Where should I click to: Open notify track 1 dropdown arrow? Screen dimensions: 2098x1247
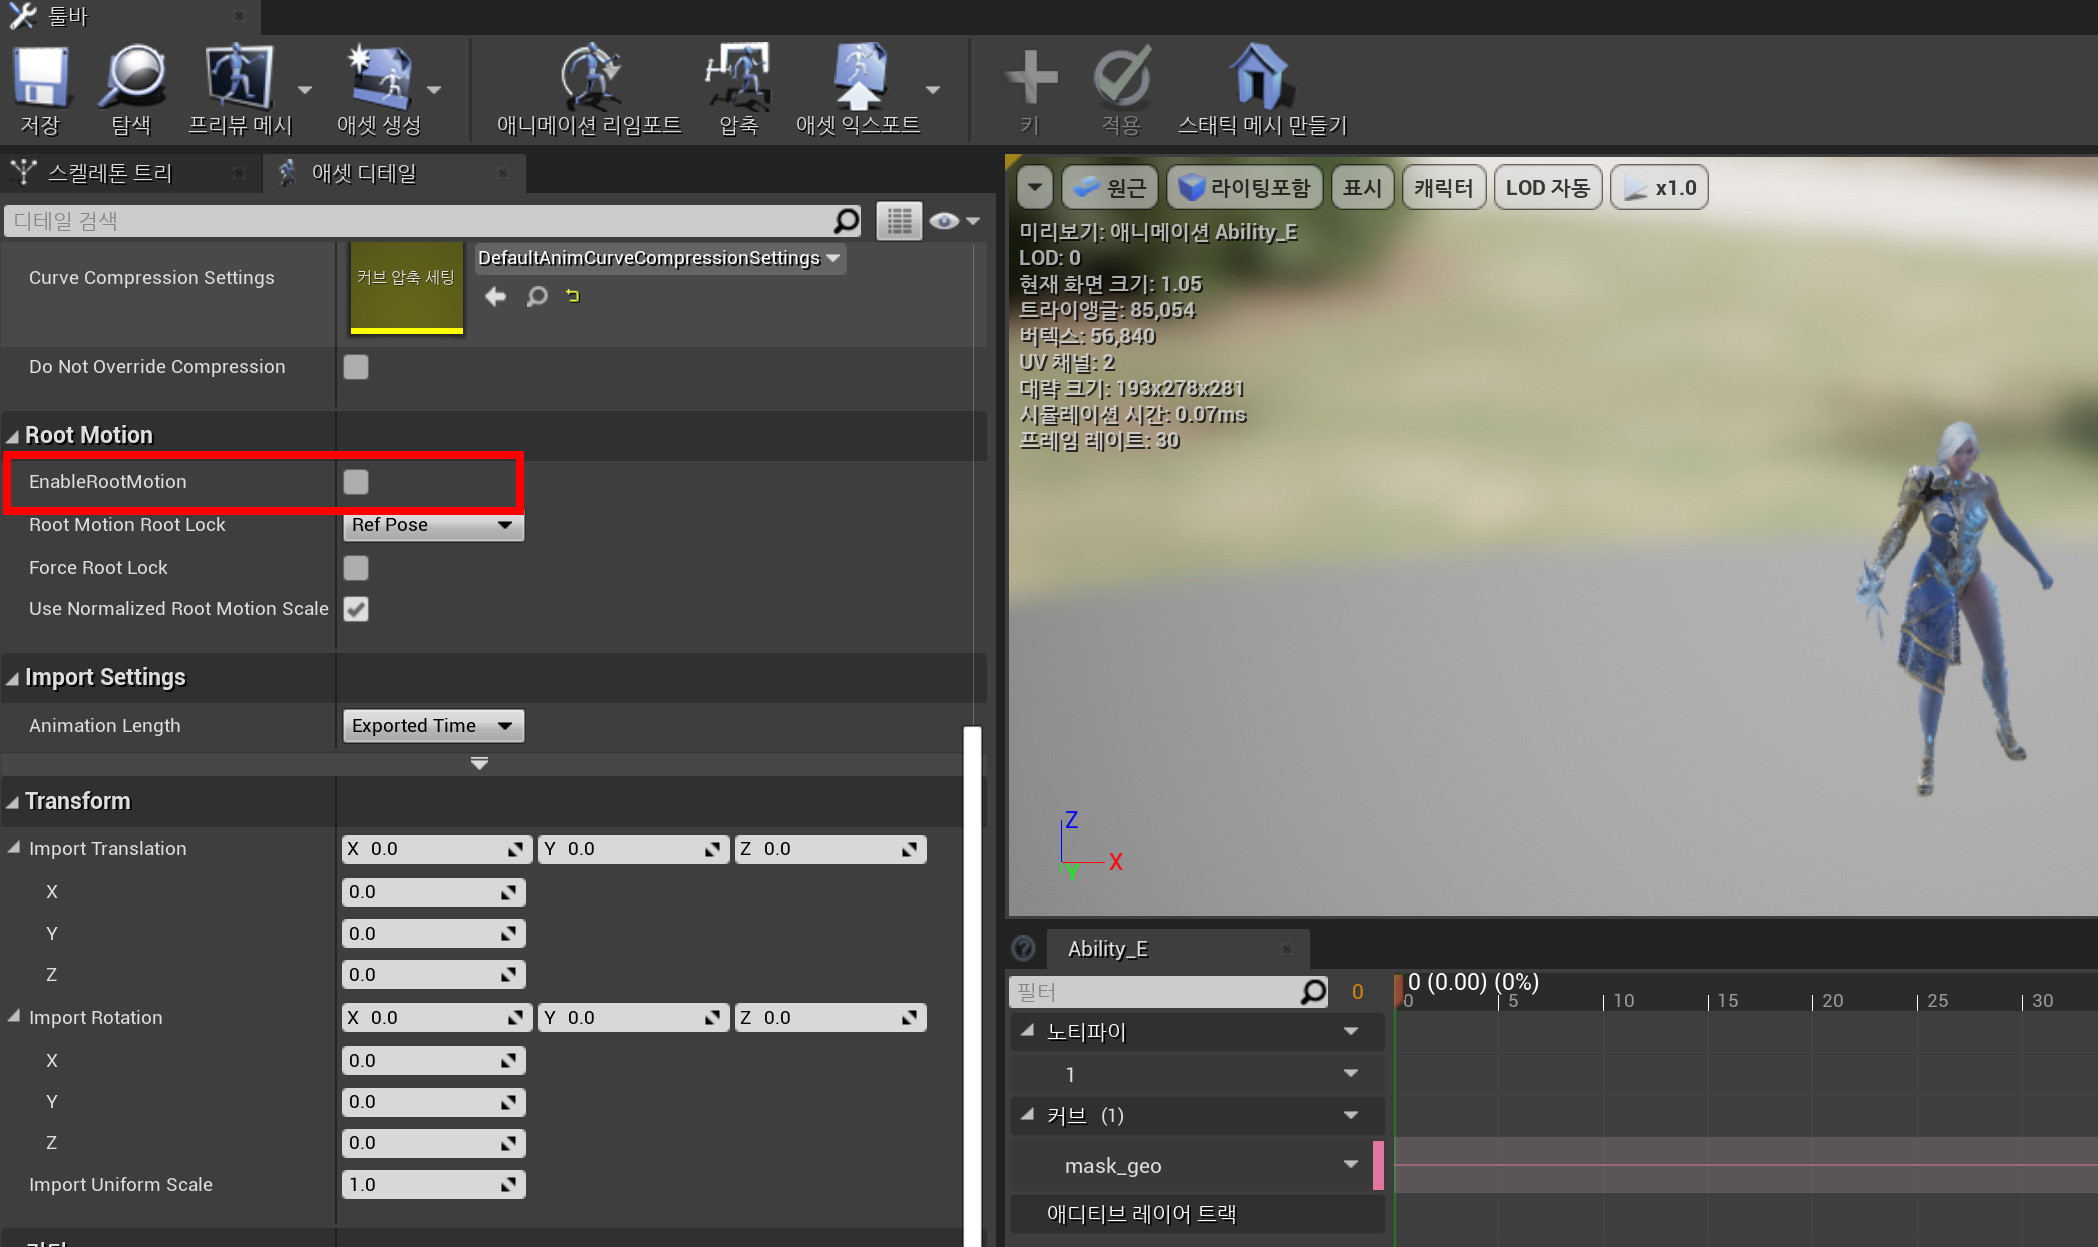tap(1351, 1073)
